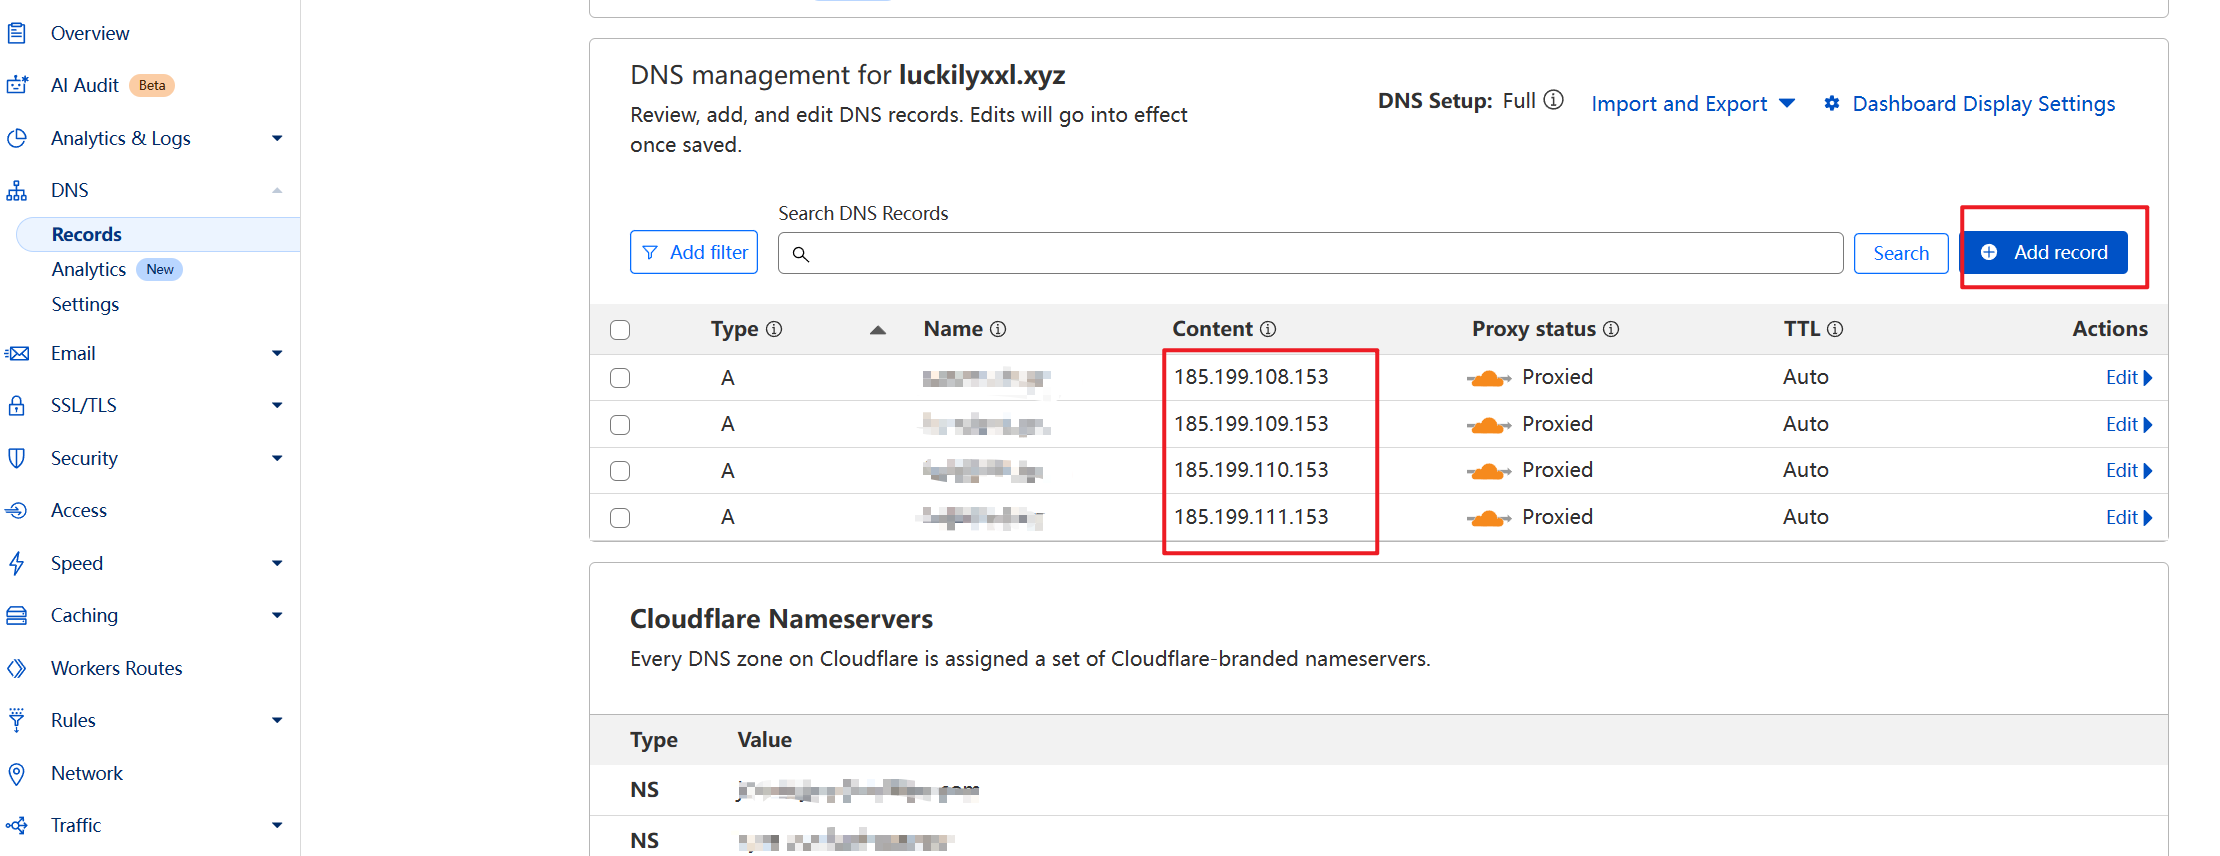Click the DNS network tree icon
Screen dimensions: 2220x856
16,190
